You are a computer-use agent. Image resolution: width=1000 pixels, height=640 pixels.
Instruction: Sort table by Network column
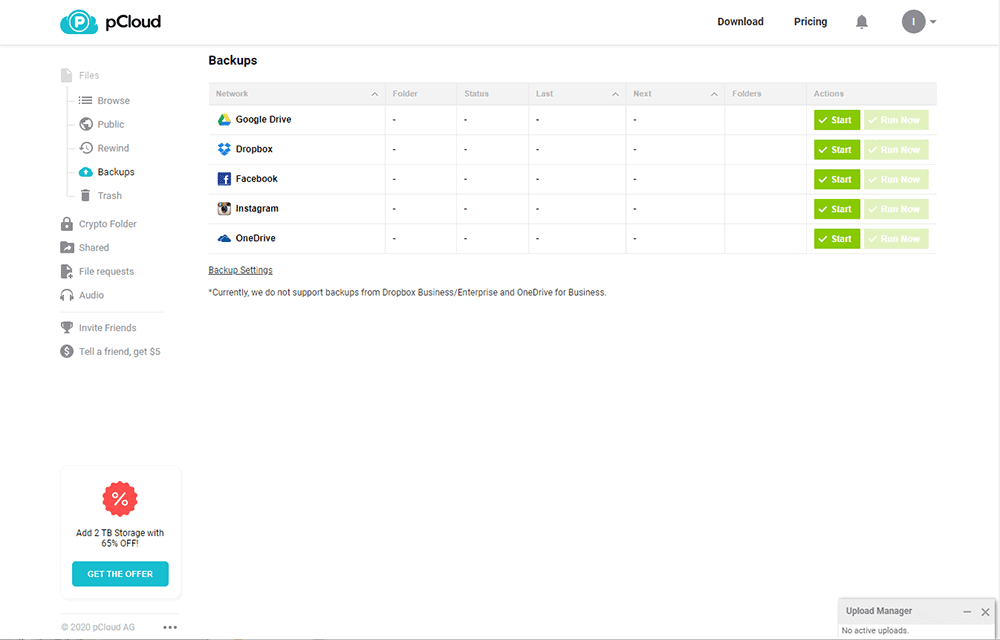coord(375,94)
